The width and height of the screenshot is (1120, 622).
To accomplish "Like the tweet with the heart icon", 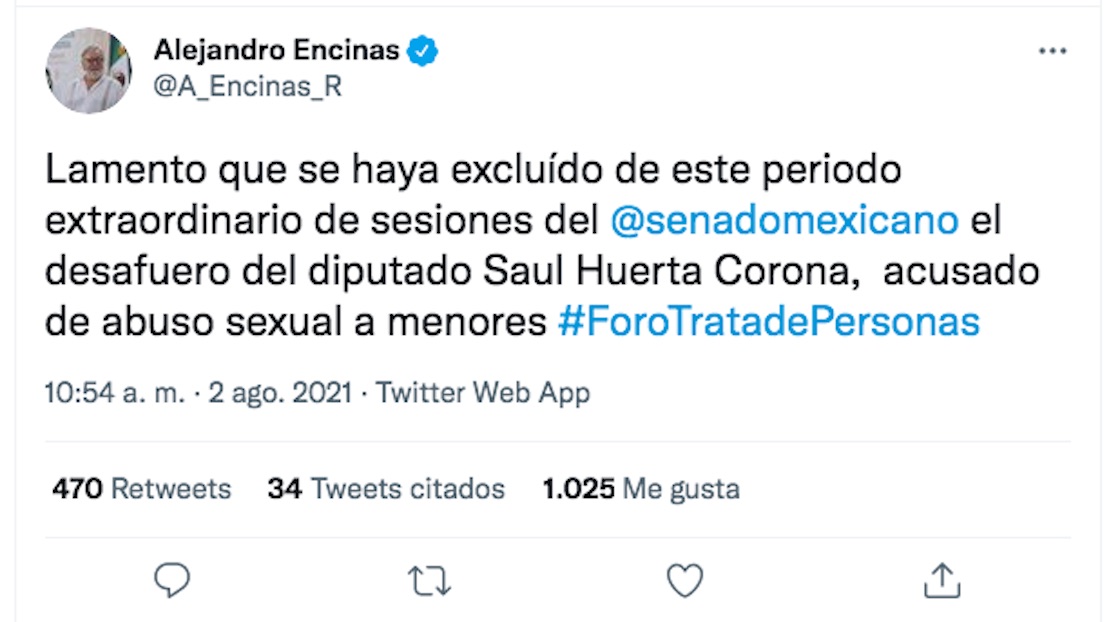I will pyautogui.click(x=685, y=580).
